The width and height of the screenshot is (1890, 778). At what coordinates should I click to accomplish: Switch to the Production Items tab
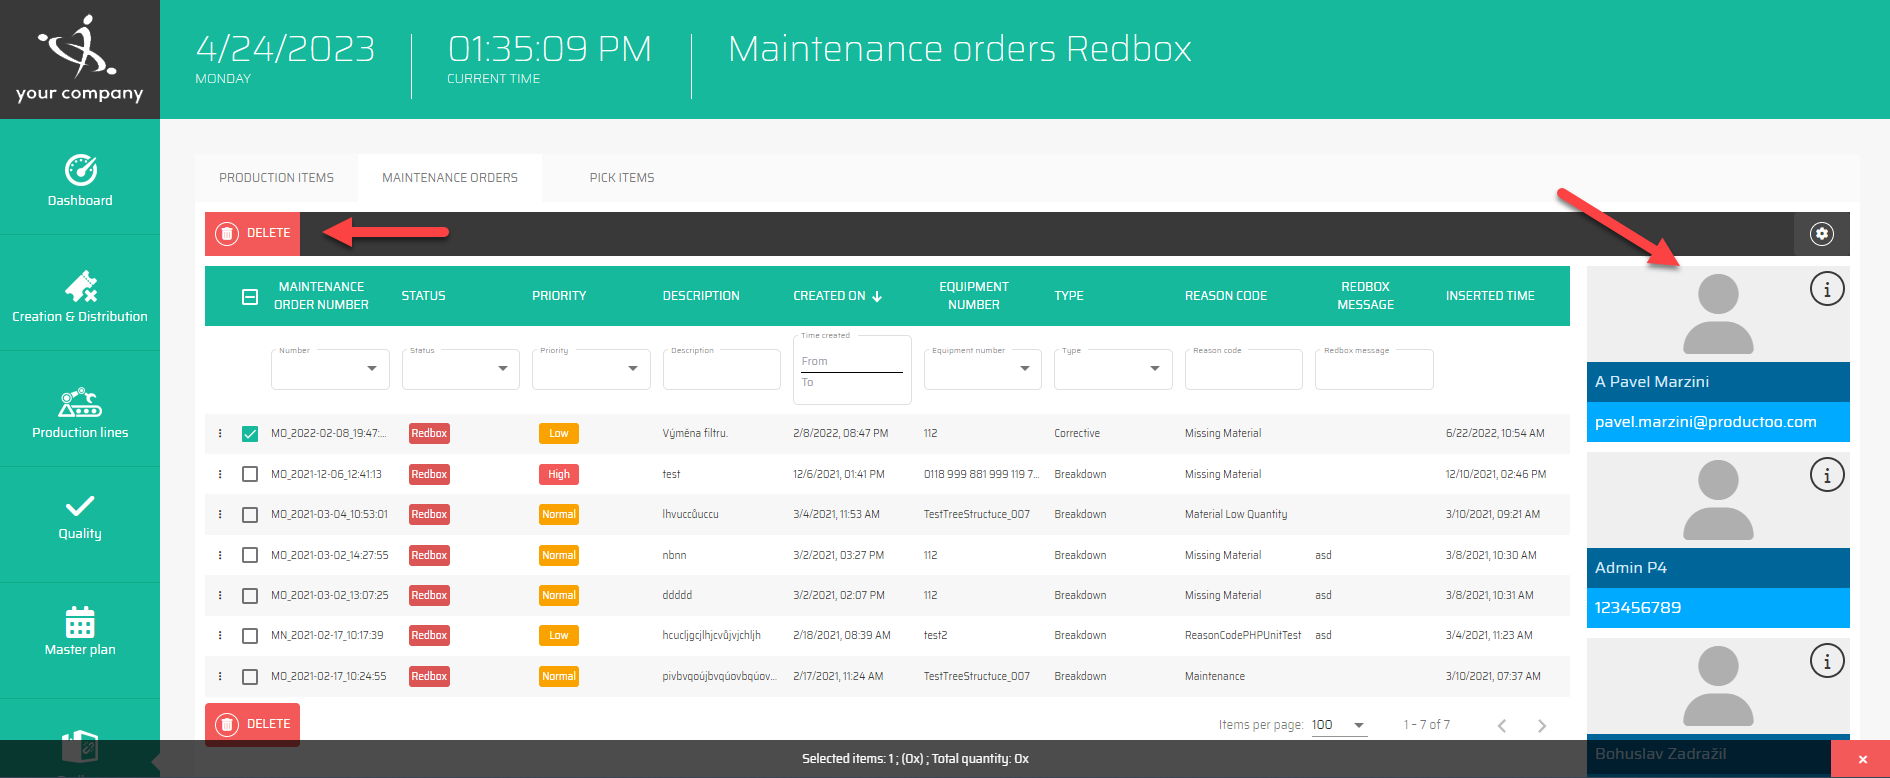(276, 178)
